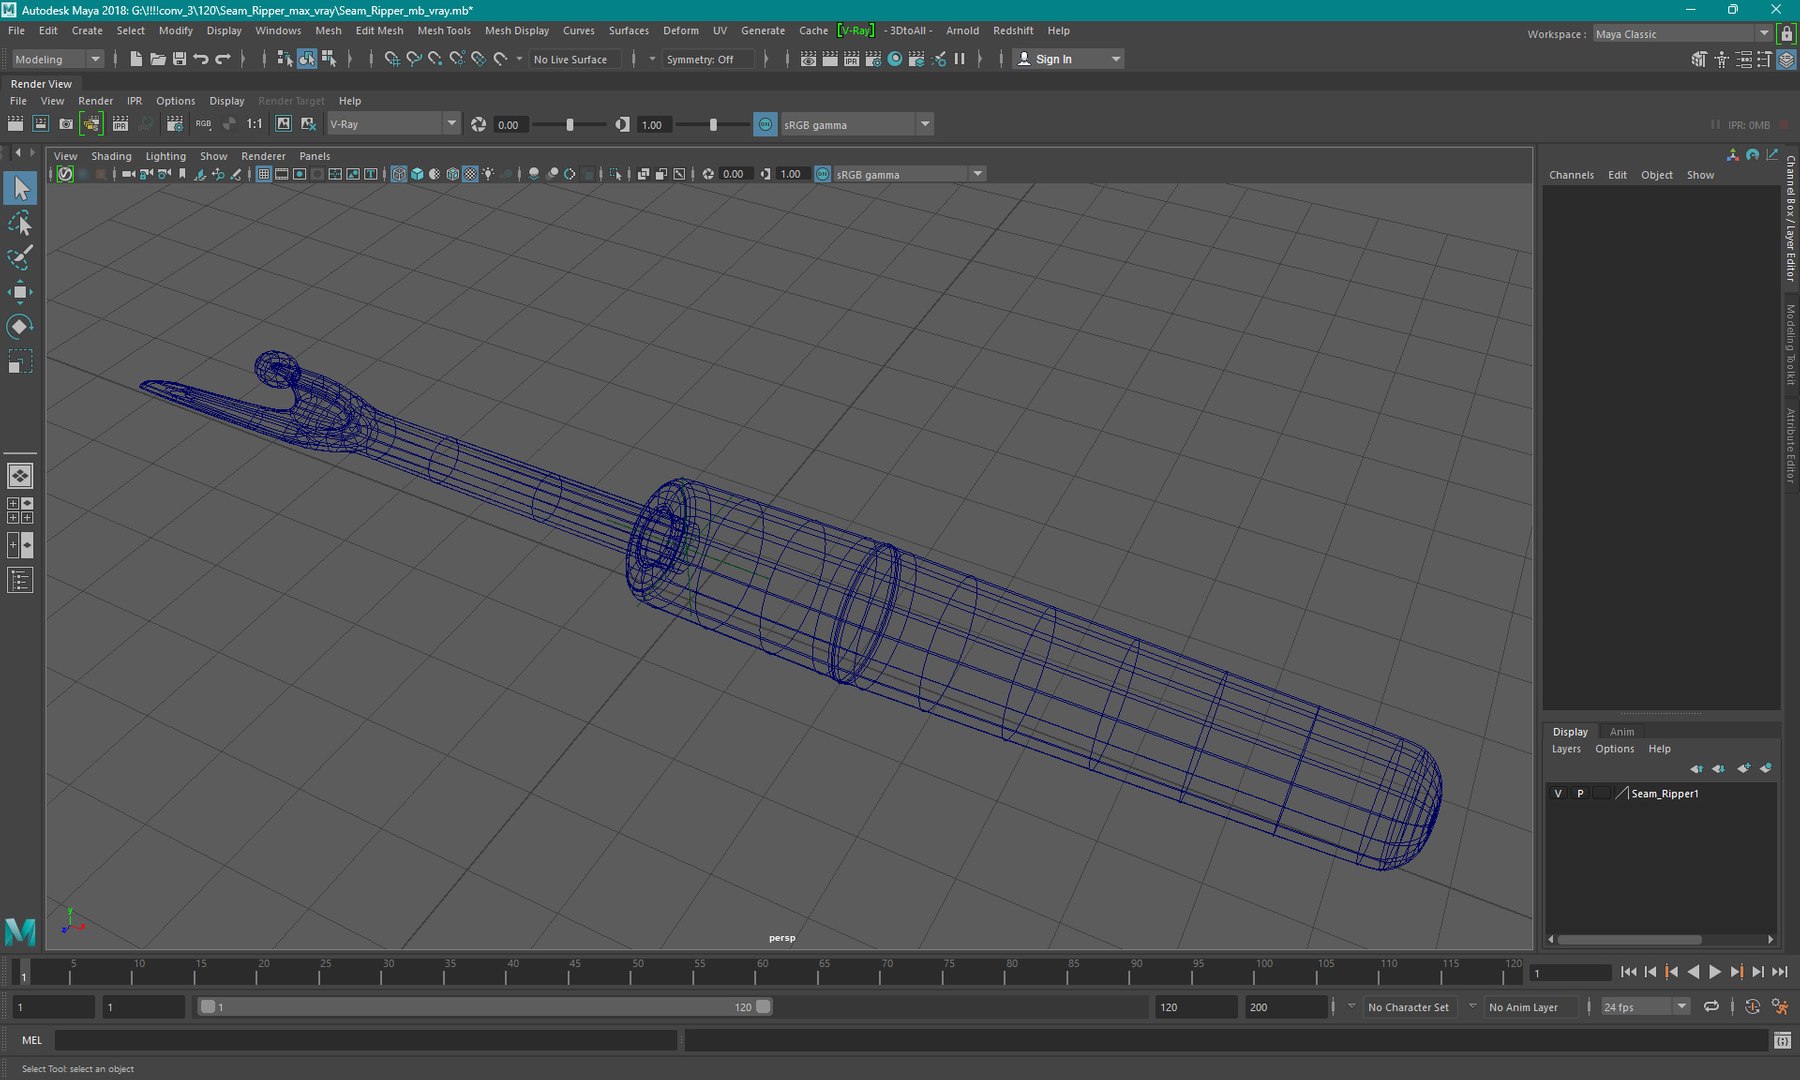Activate the Move tool

click(x=20, y=292)
